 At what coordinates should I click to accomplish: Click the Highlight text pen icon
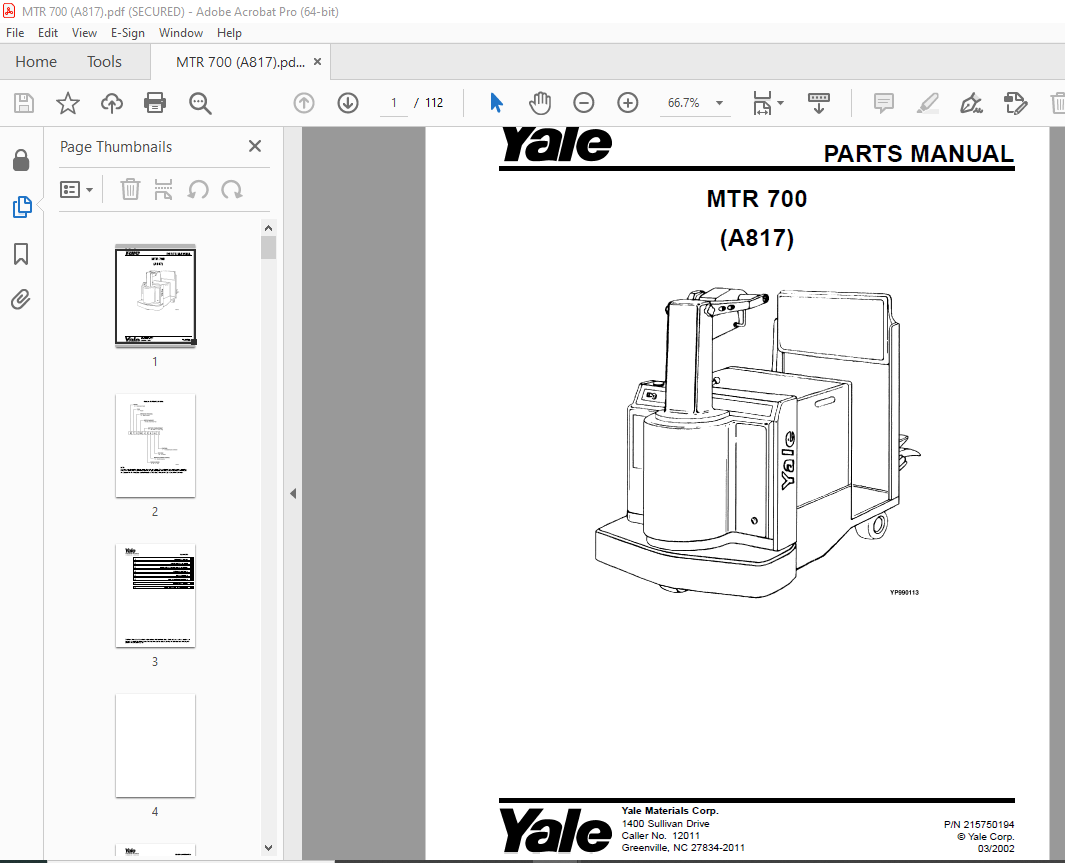[927, 103]
